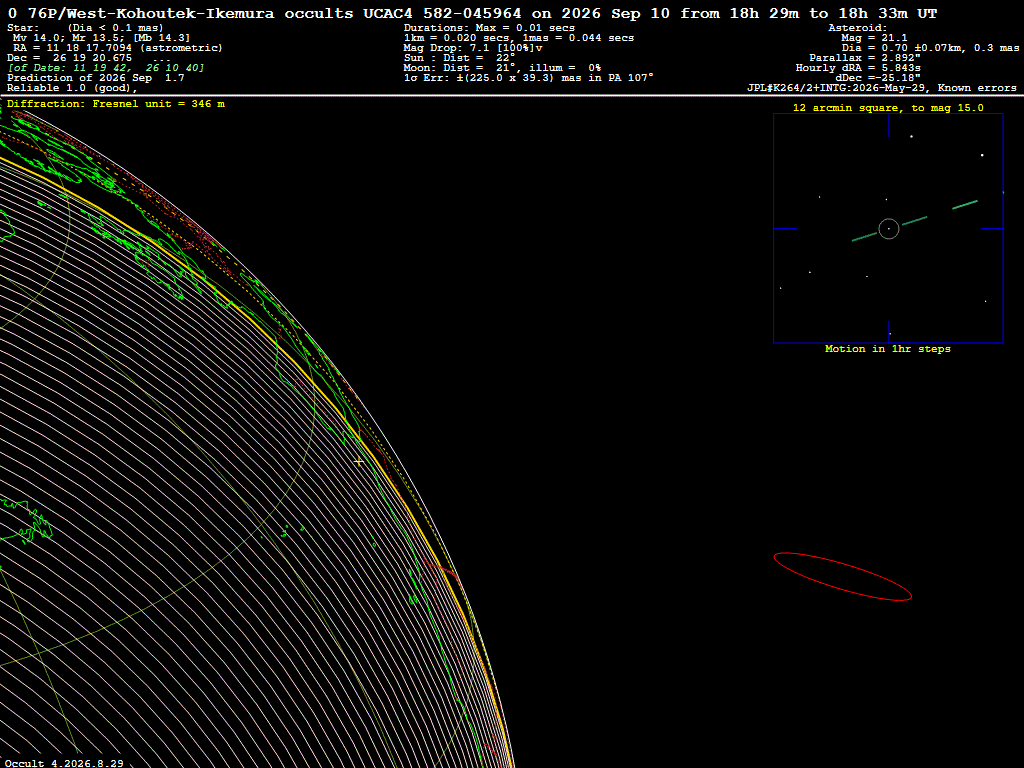Click the red error ellipse
Image resolution: width=1024 pixels, height=768 pixels.
click(842, 577)
